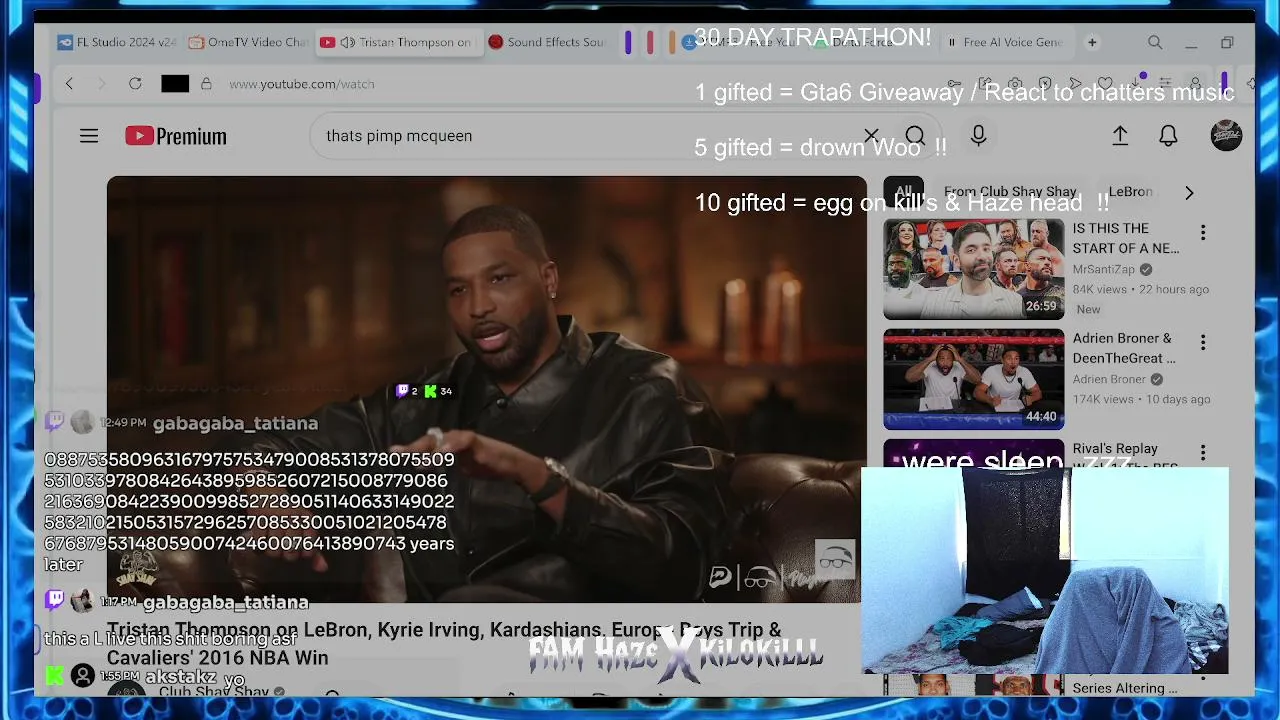1280x720 pixels.
Task: Click the Tristan Thompson video player
Action: tap(487, 390)
